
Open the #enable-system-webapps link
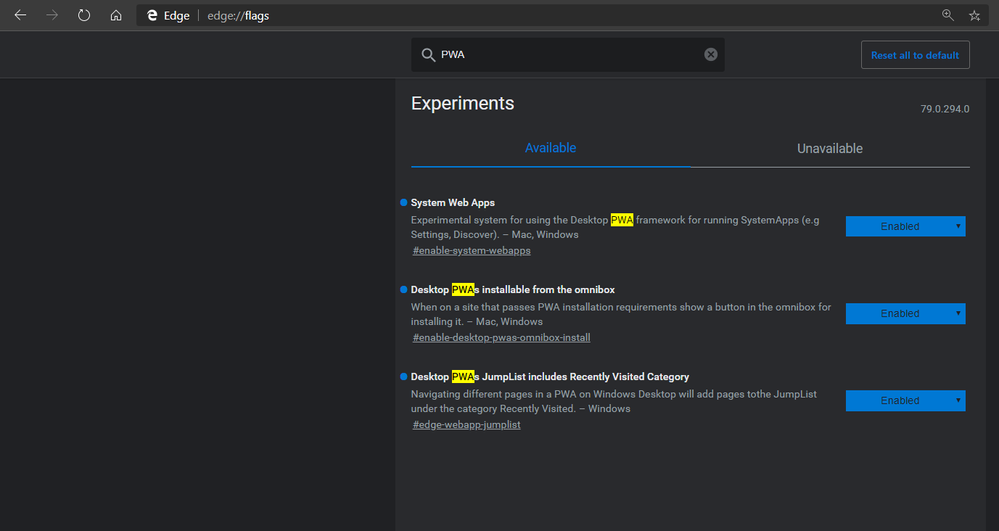(x=471, y=251)
